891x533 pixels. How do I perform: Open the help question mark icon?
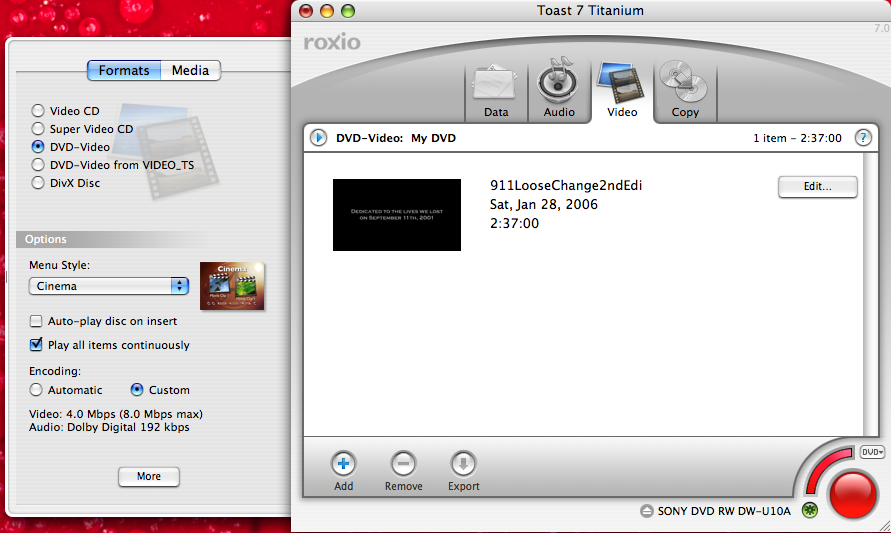click(x=863, y=138)
